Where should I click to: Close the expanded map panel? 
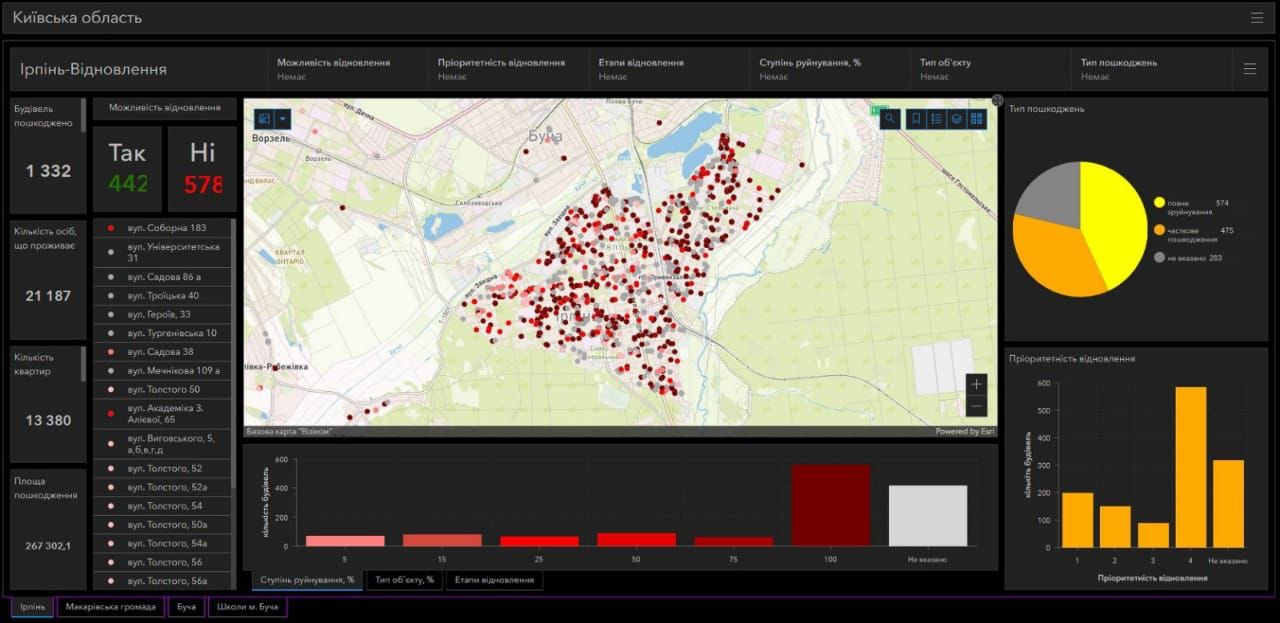[x=997, y=100]
